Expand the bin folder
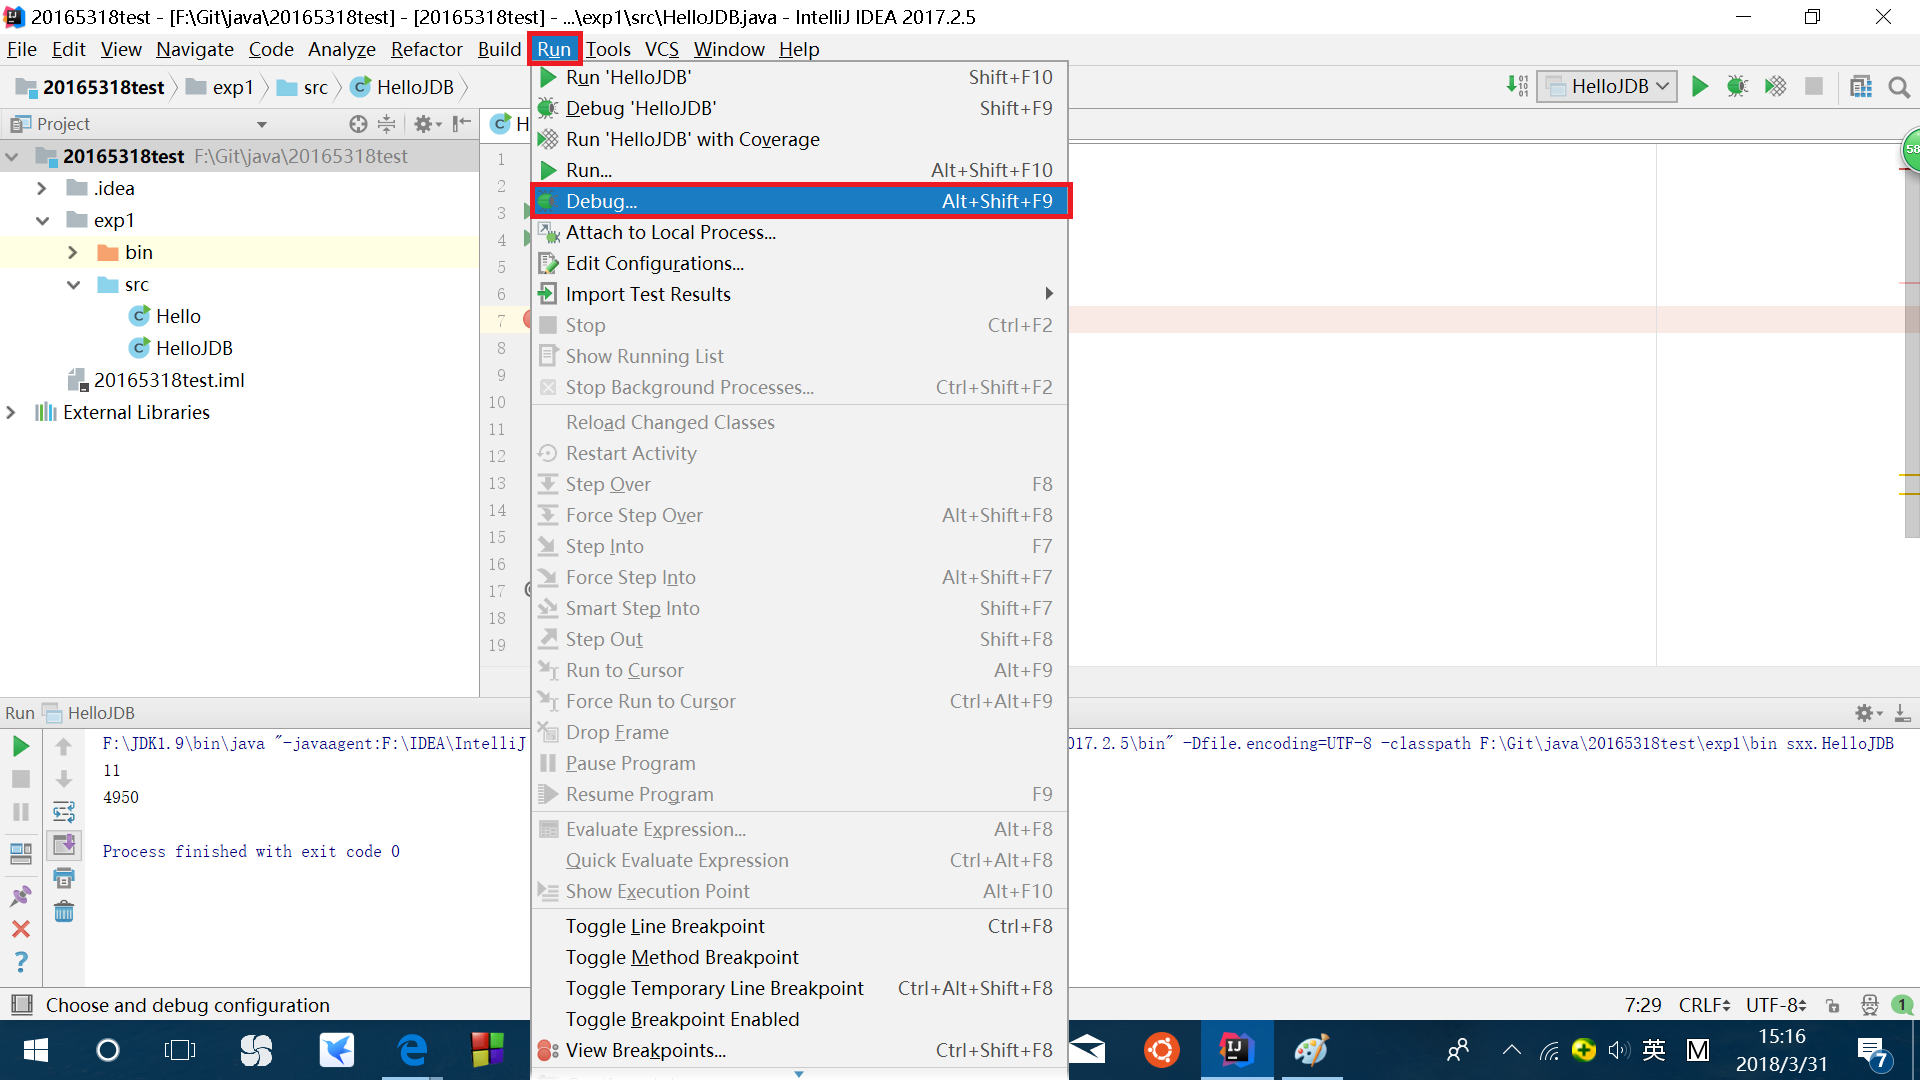The height and width of the screenshot is (1080, 1920). tap(72, 252)
